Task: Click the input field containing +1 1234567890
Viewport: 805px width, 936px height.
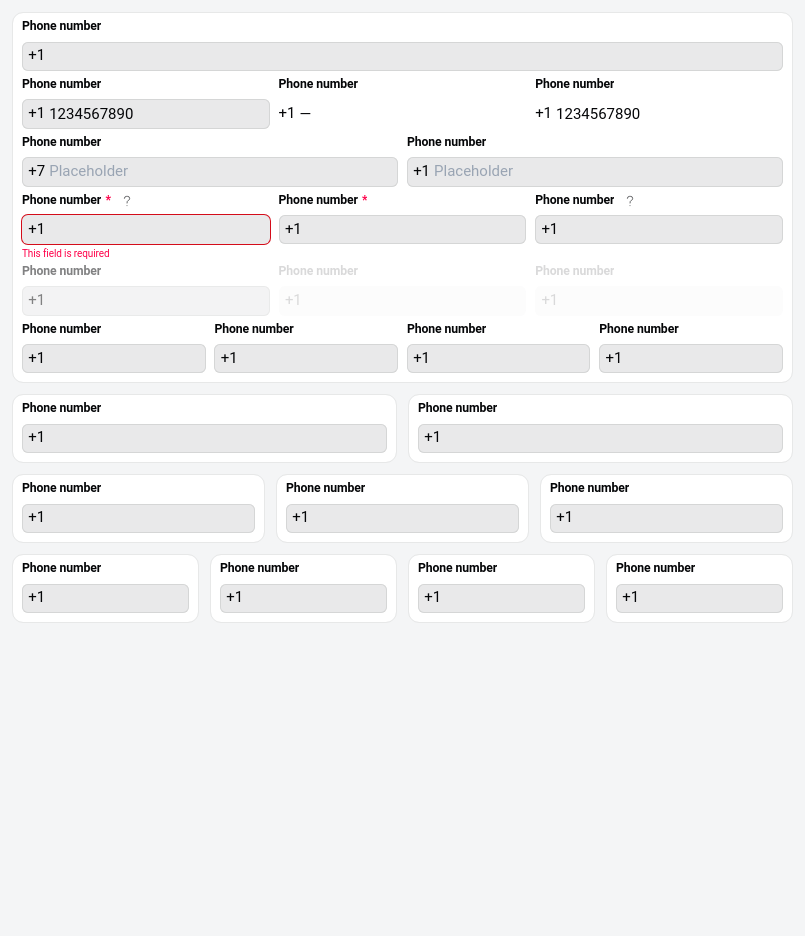Action: (146, 114)
